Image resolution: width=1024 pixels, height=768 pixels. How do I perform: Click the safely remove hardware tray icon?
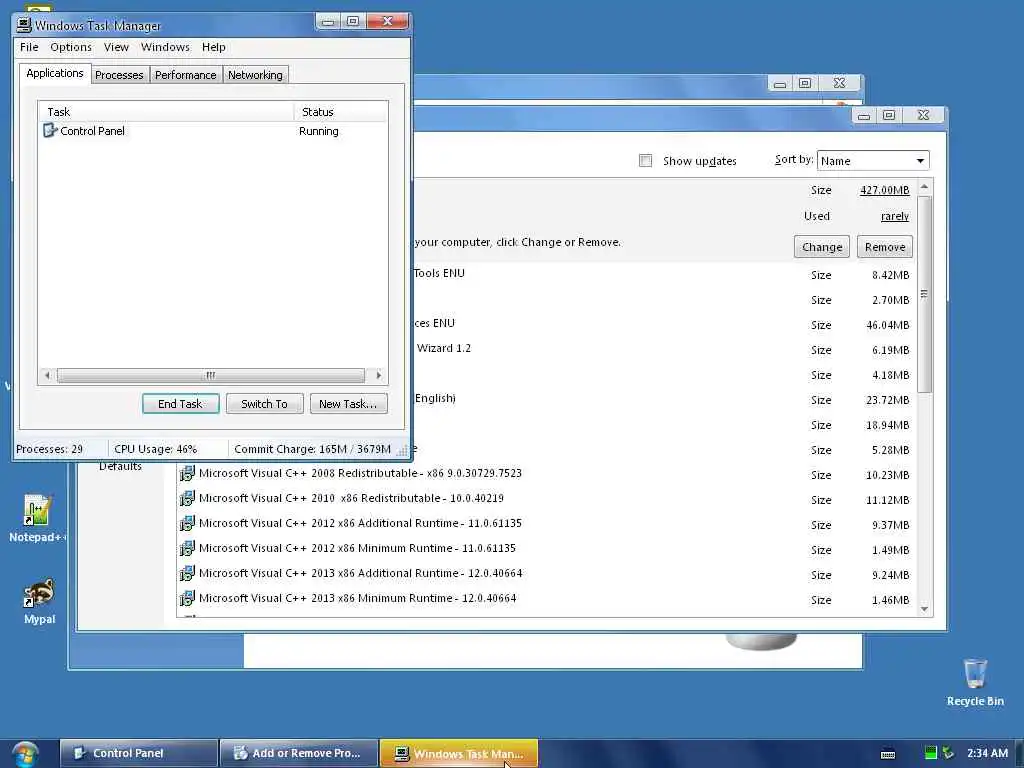coord(947,753)
